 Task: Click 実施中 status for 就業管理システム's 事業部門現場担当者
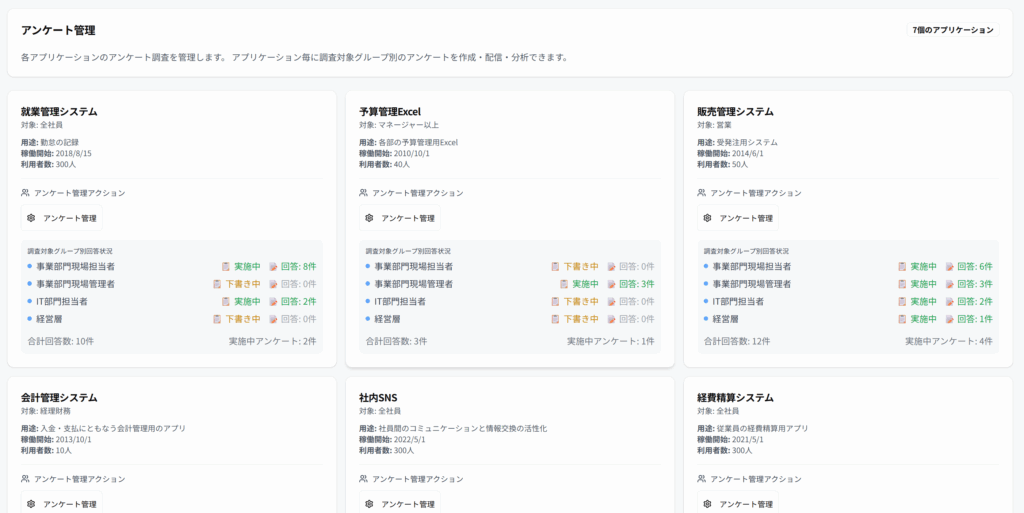coord(247,267)
